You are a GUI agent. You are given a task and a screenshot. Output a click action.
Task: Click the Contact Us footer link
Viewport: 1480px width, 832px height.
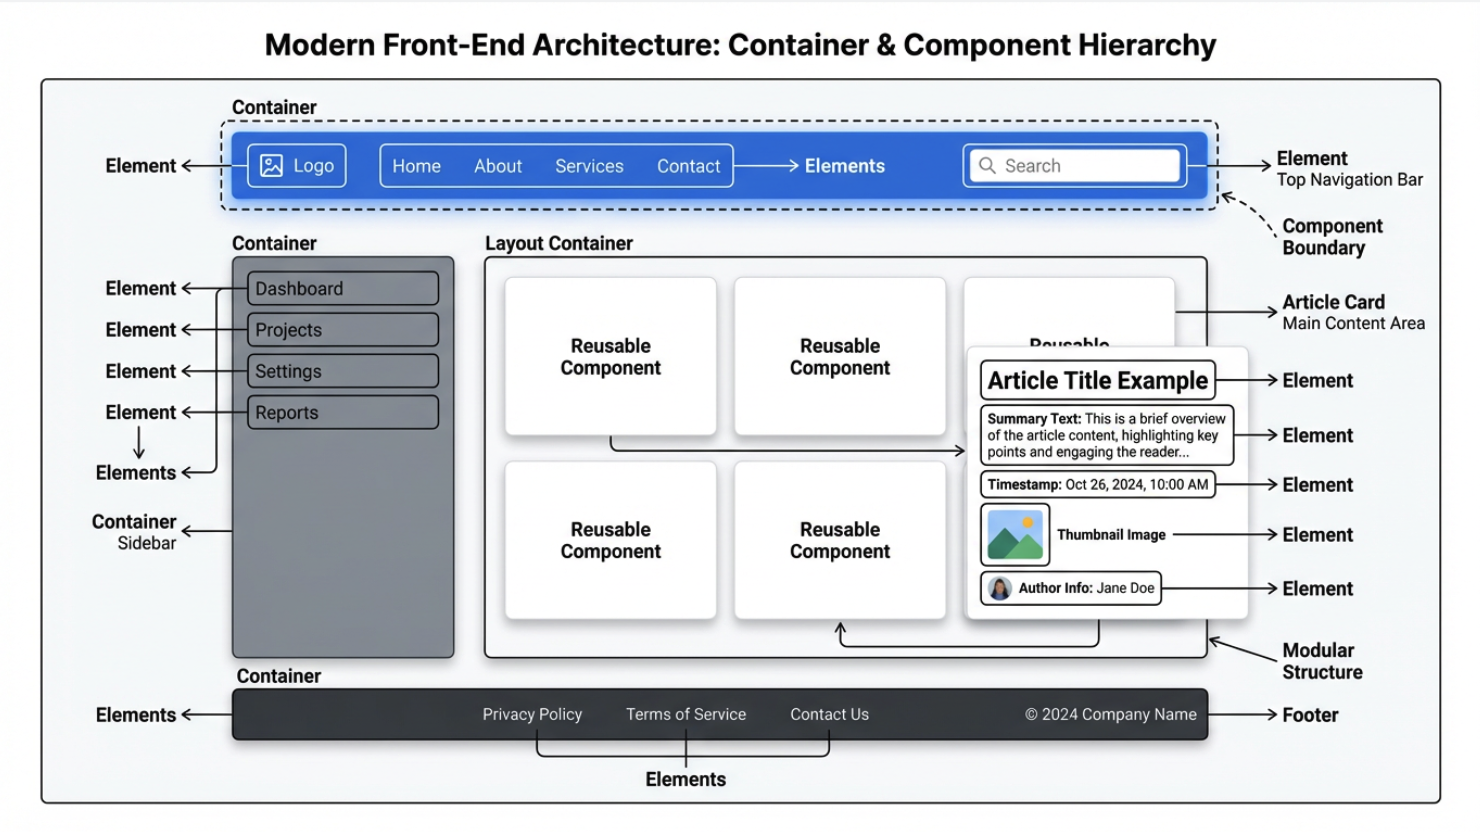tap(829, 714)
